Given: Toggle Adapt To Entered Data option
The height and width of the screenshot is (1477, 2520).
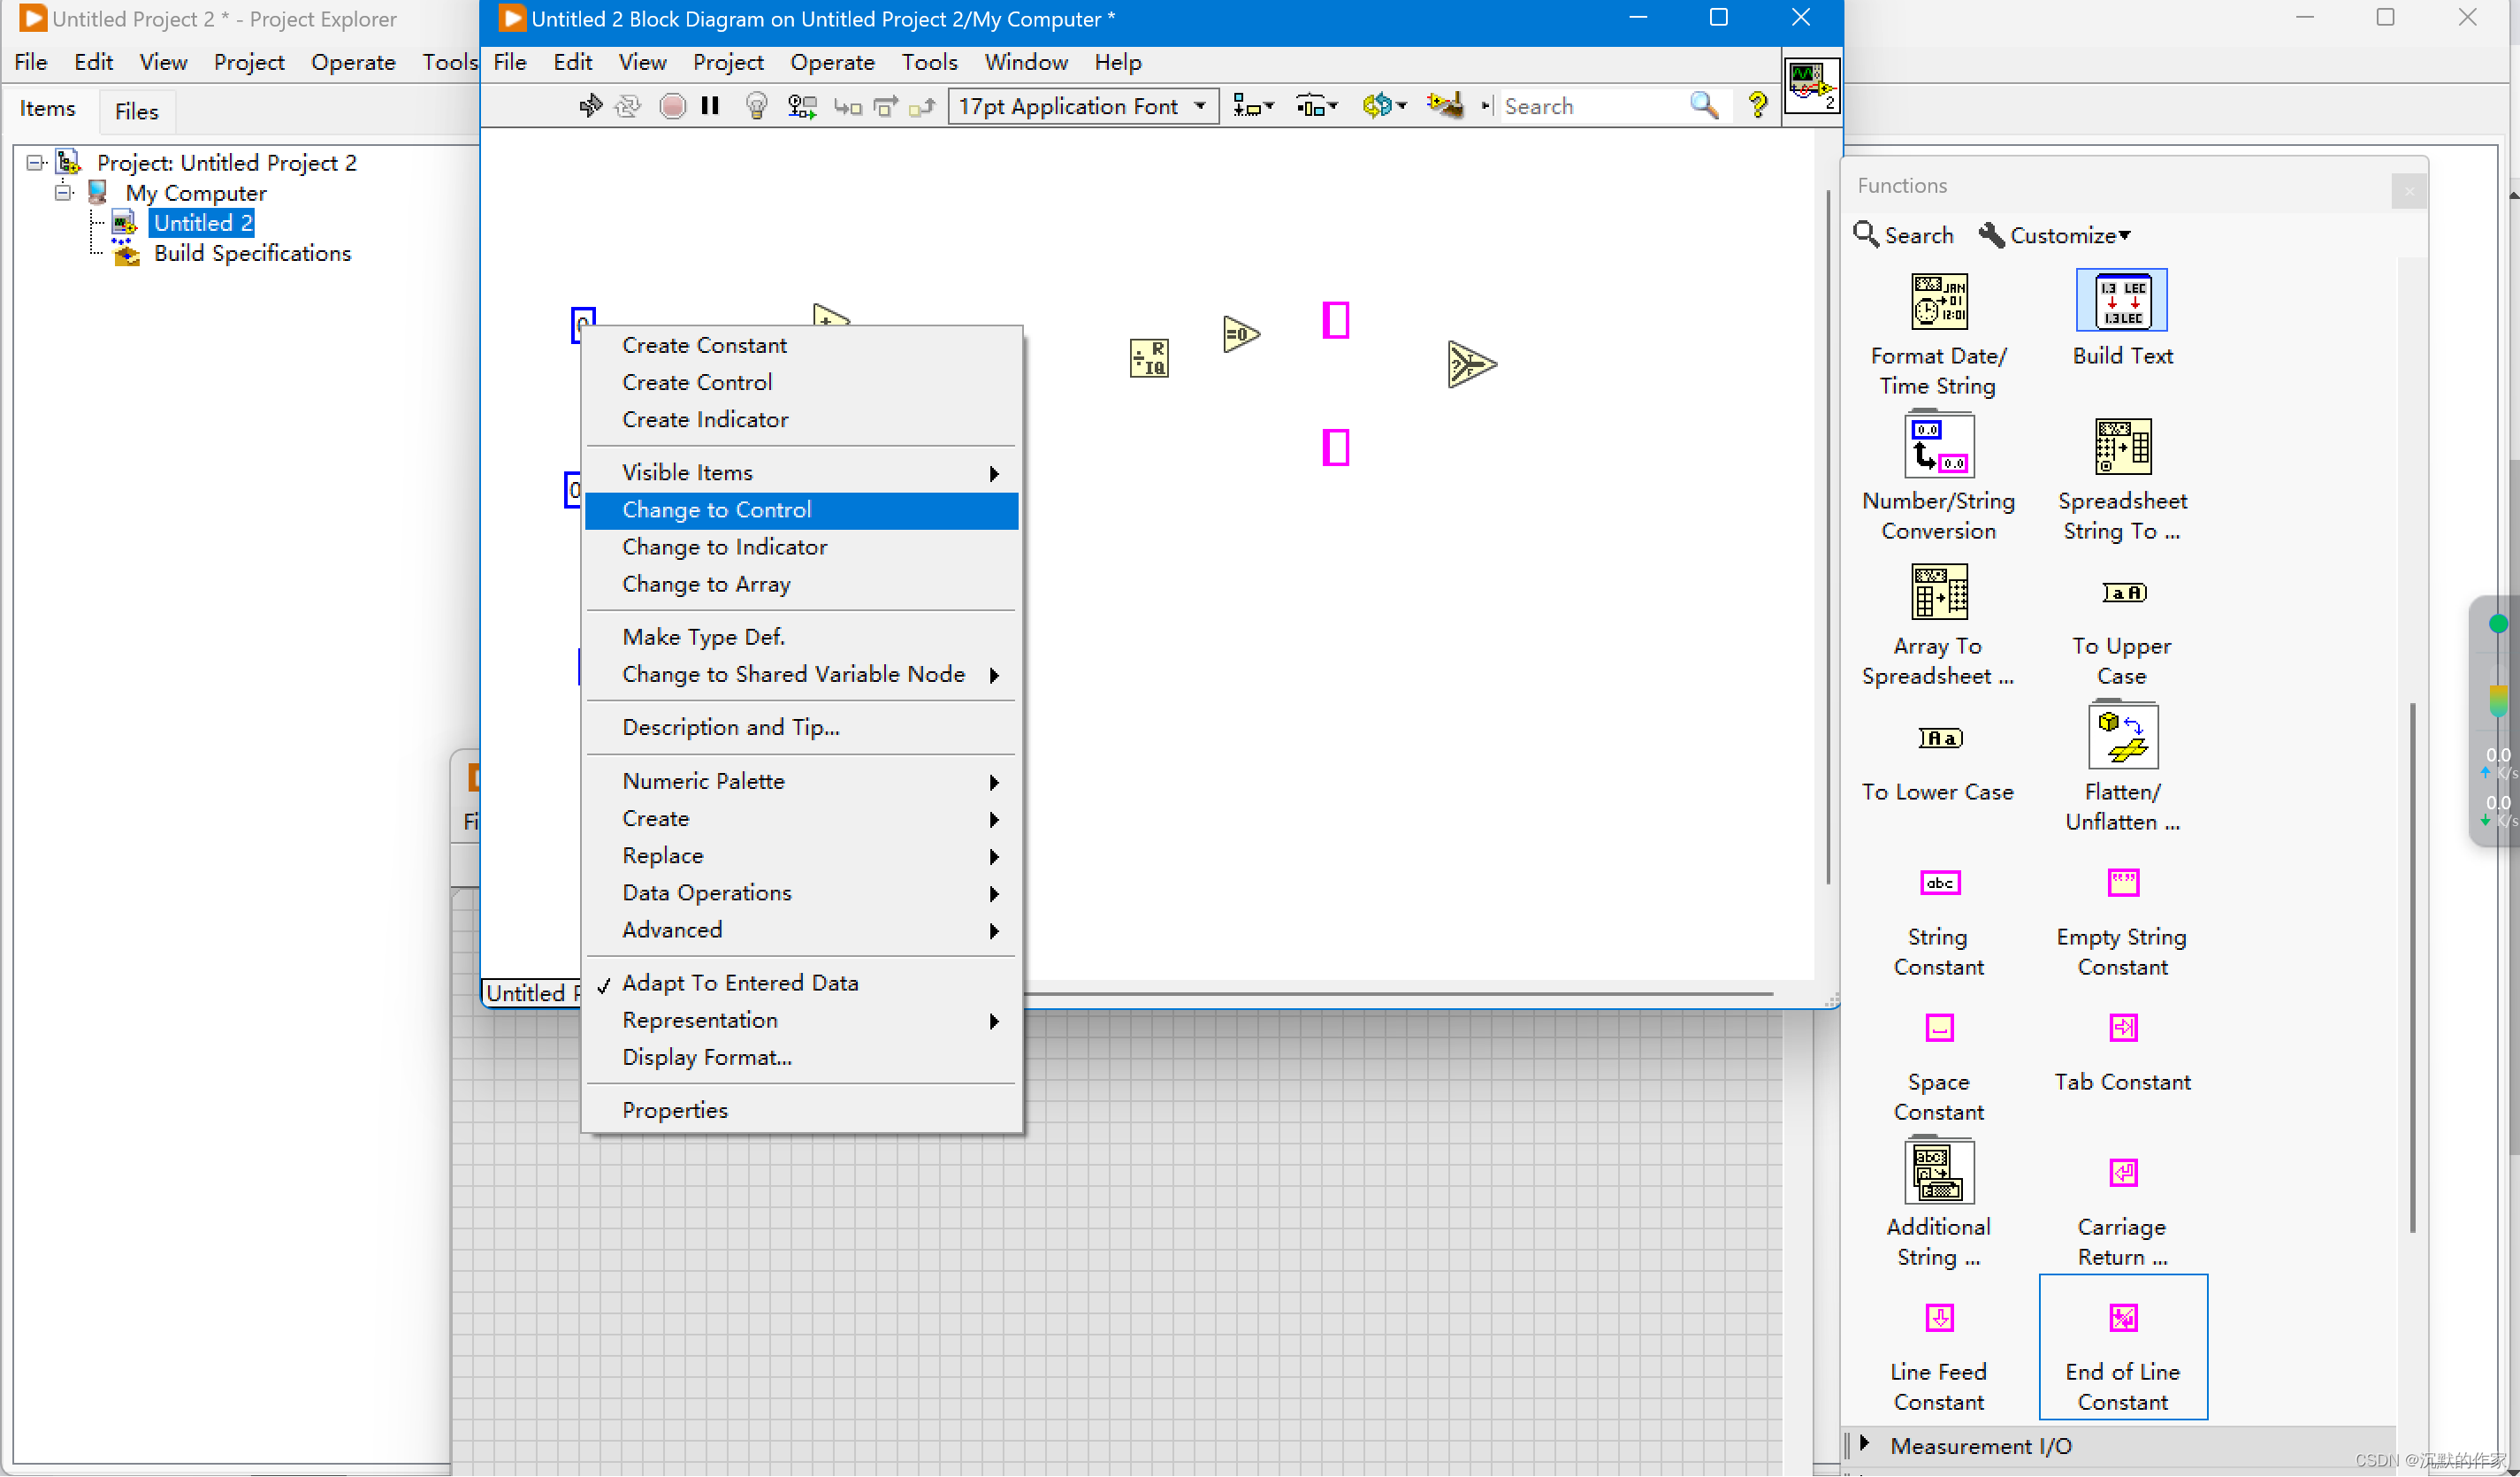Looking at the screenshot, I should pyautogui.click(x=740, y=983).
